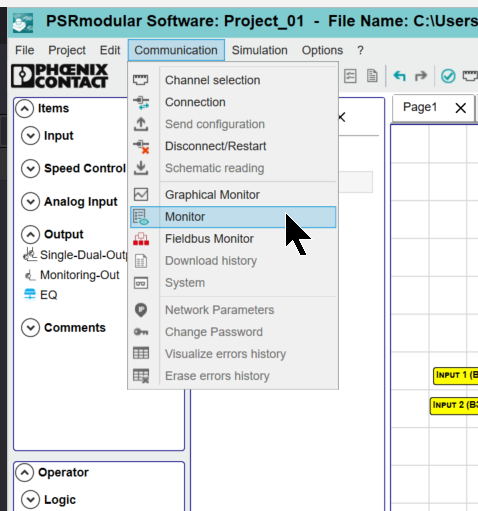This screenshot has height=511, width=478.
Task: Select Disconnect/Restart menu entry
Action: pos(233,146)
